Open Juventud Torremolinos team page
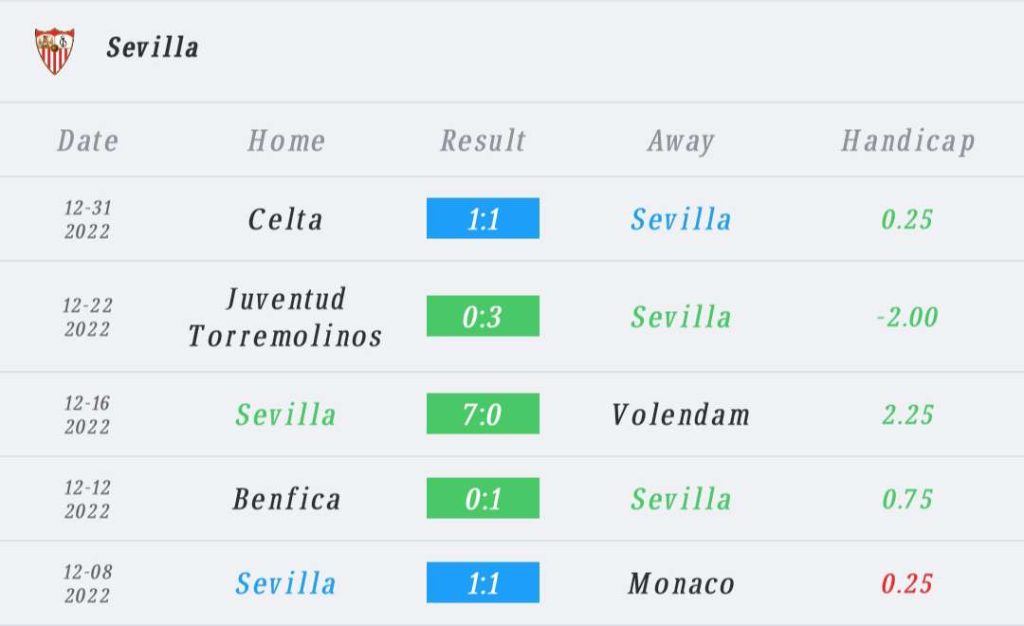The height and width of the screenshot is (626, 1024). coord(286,317)
